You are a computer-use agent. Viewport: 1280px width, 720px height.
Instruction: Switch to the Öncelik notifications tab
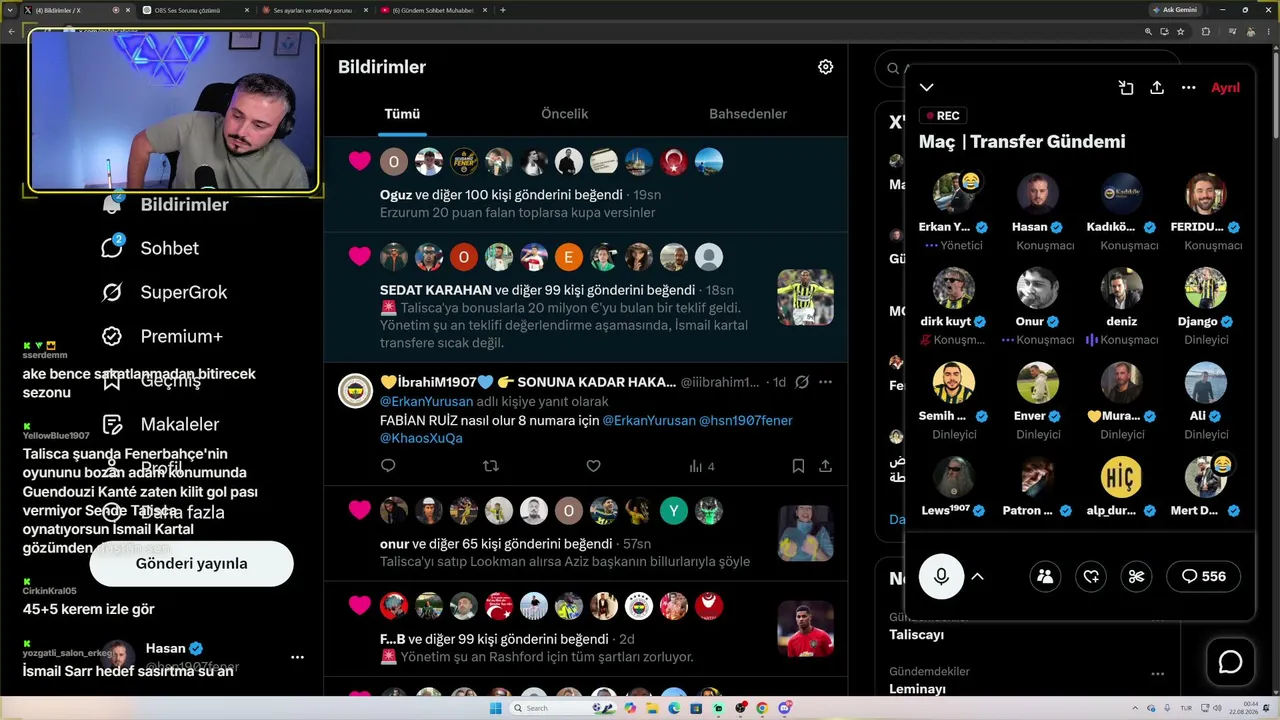[565, 114]
